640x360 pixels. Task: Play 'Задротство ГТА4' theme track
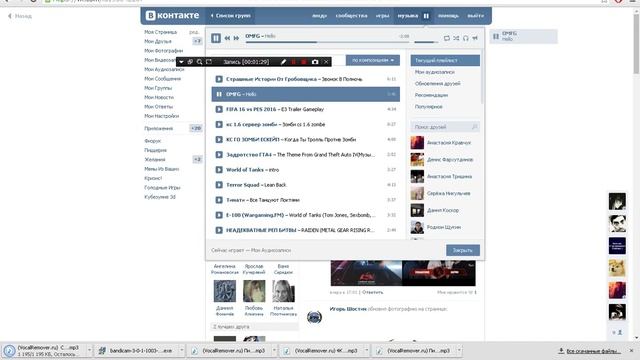(219, 155)
